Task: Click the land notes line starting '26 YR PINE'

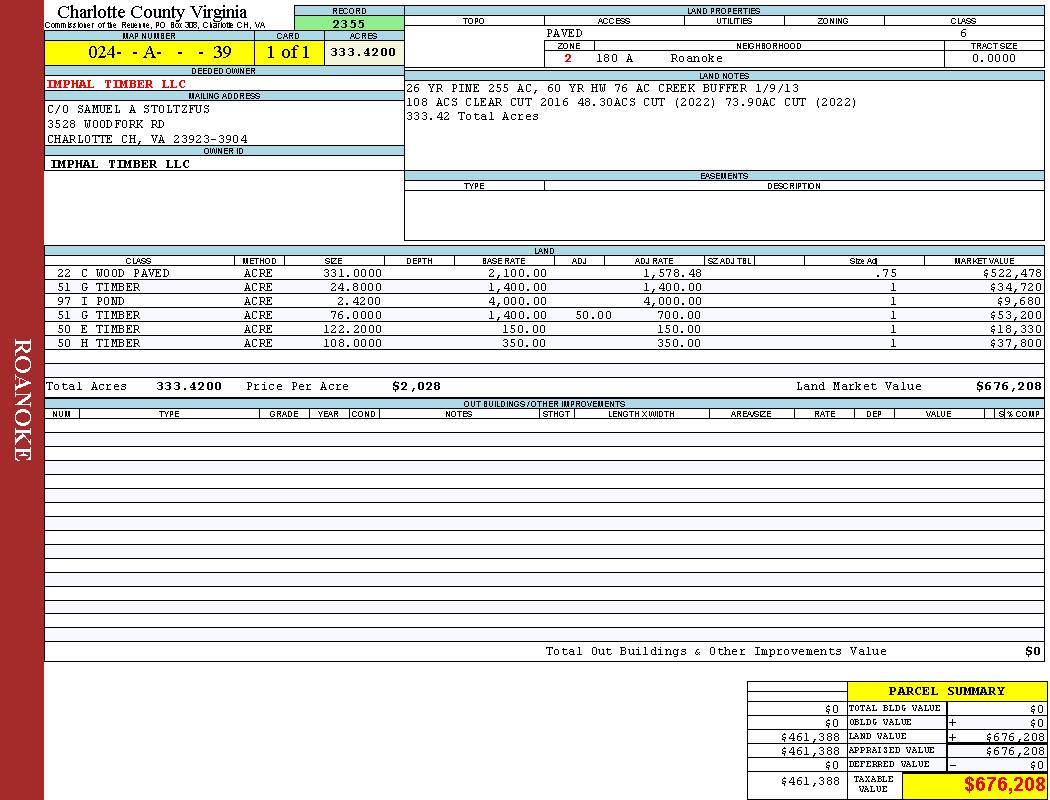Action: coord(602,88)
